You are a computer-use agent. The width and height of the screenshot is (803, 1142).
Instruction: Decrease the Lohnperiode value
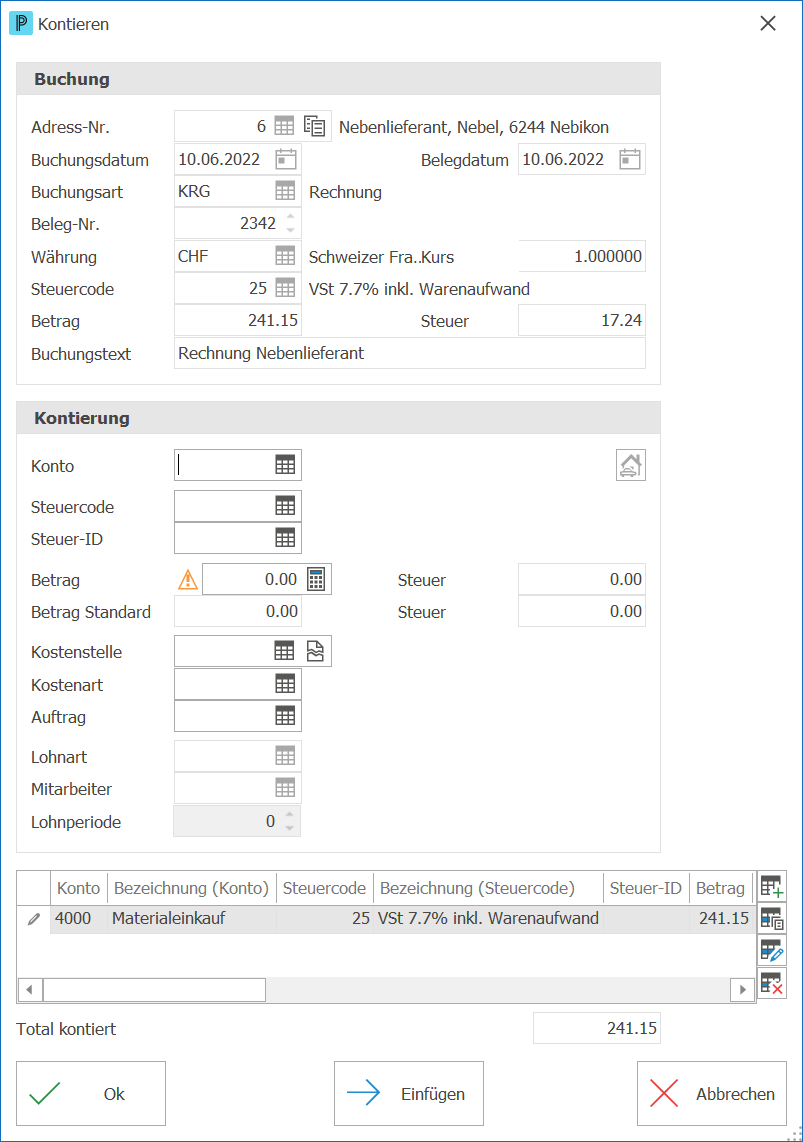click(x=289, y=829)
